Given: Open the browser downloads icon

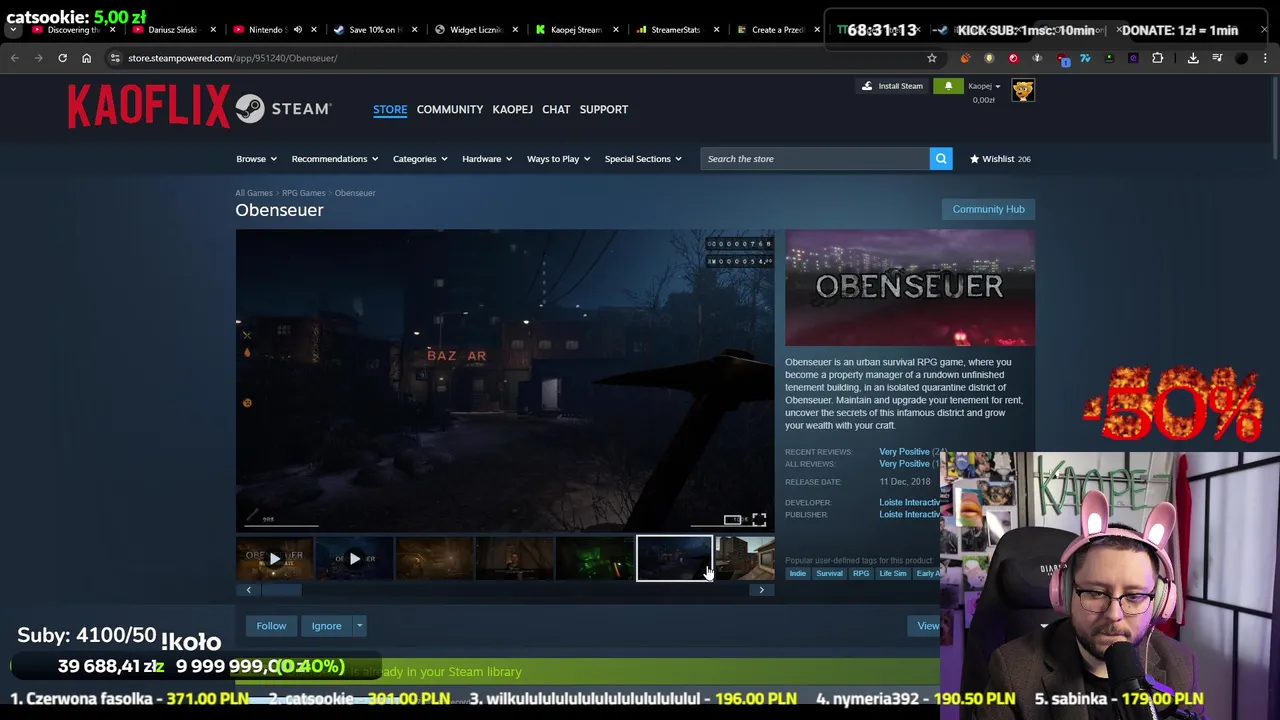Looking at the screenshot, I should click(x=1193, y=58).
